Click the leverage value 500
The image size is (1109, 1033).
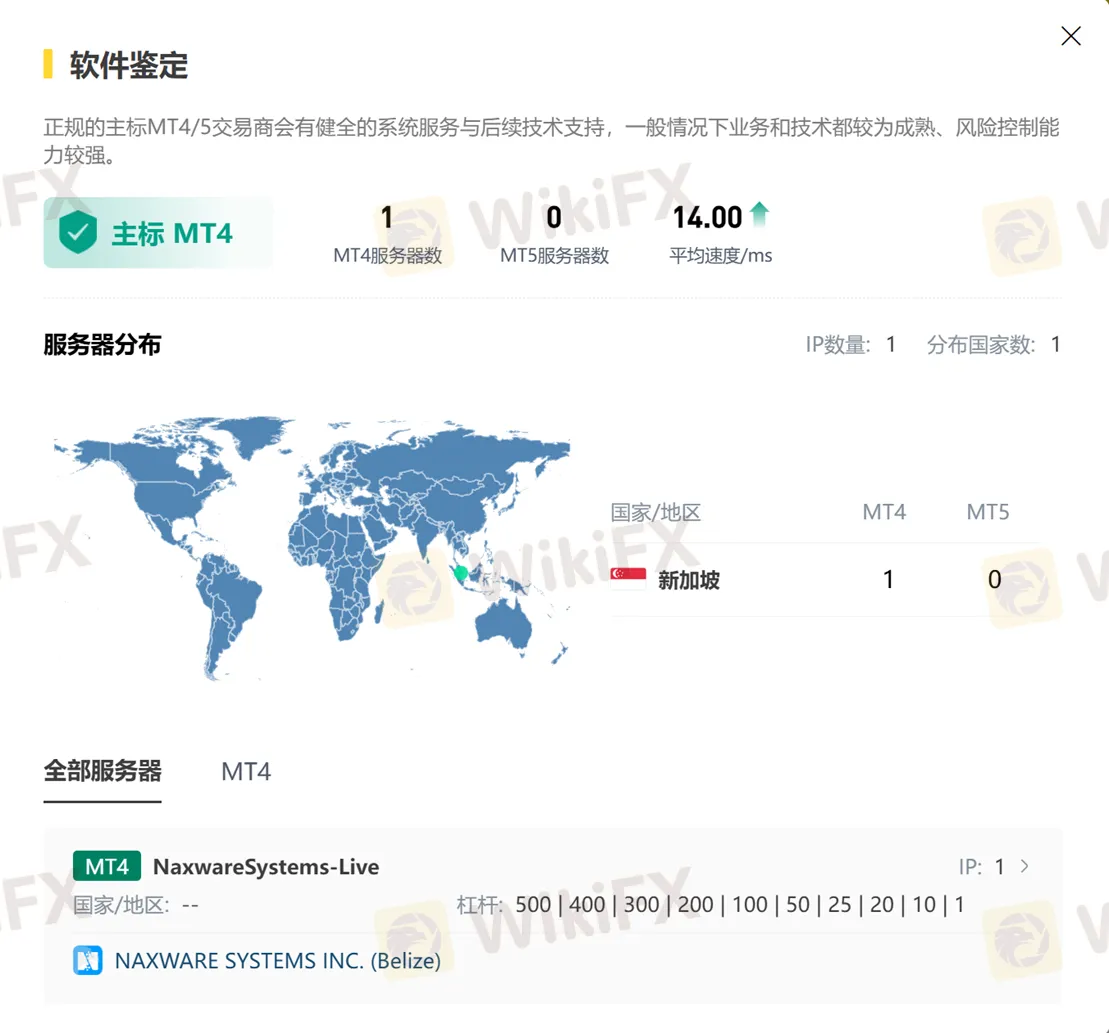pos(533,904)
